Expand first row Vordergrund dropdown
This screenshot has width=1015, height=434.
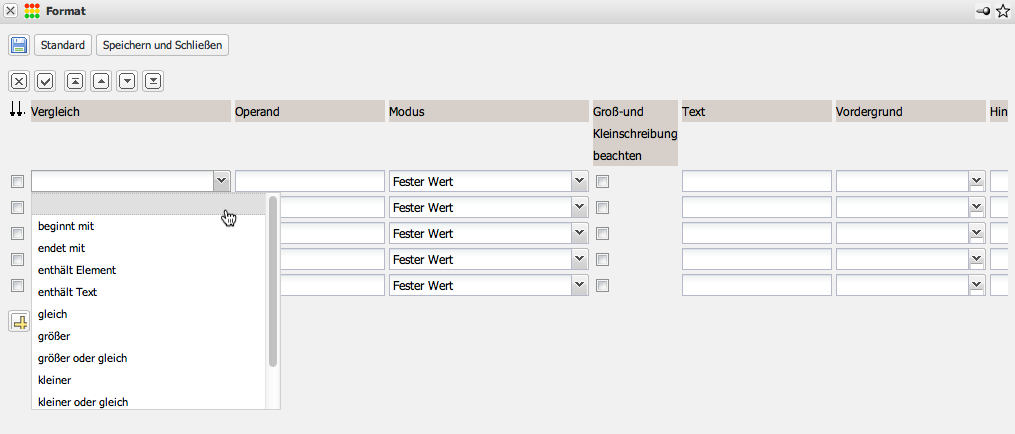[x=976, y=182]
